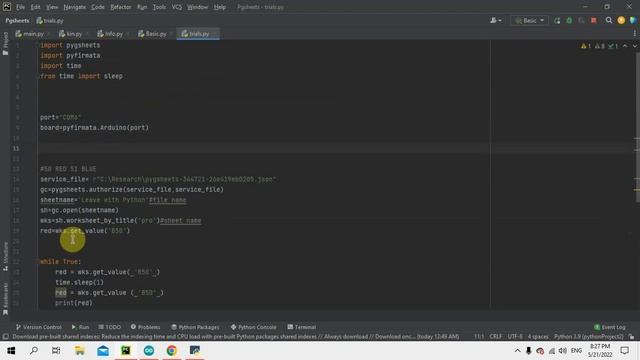Open the Bookmarks tool window sidebar
The image size is (640, 360).
(5, 299)
